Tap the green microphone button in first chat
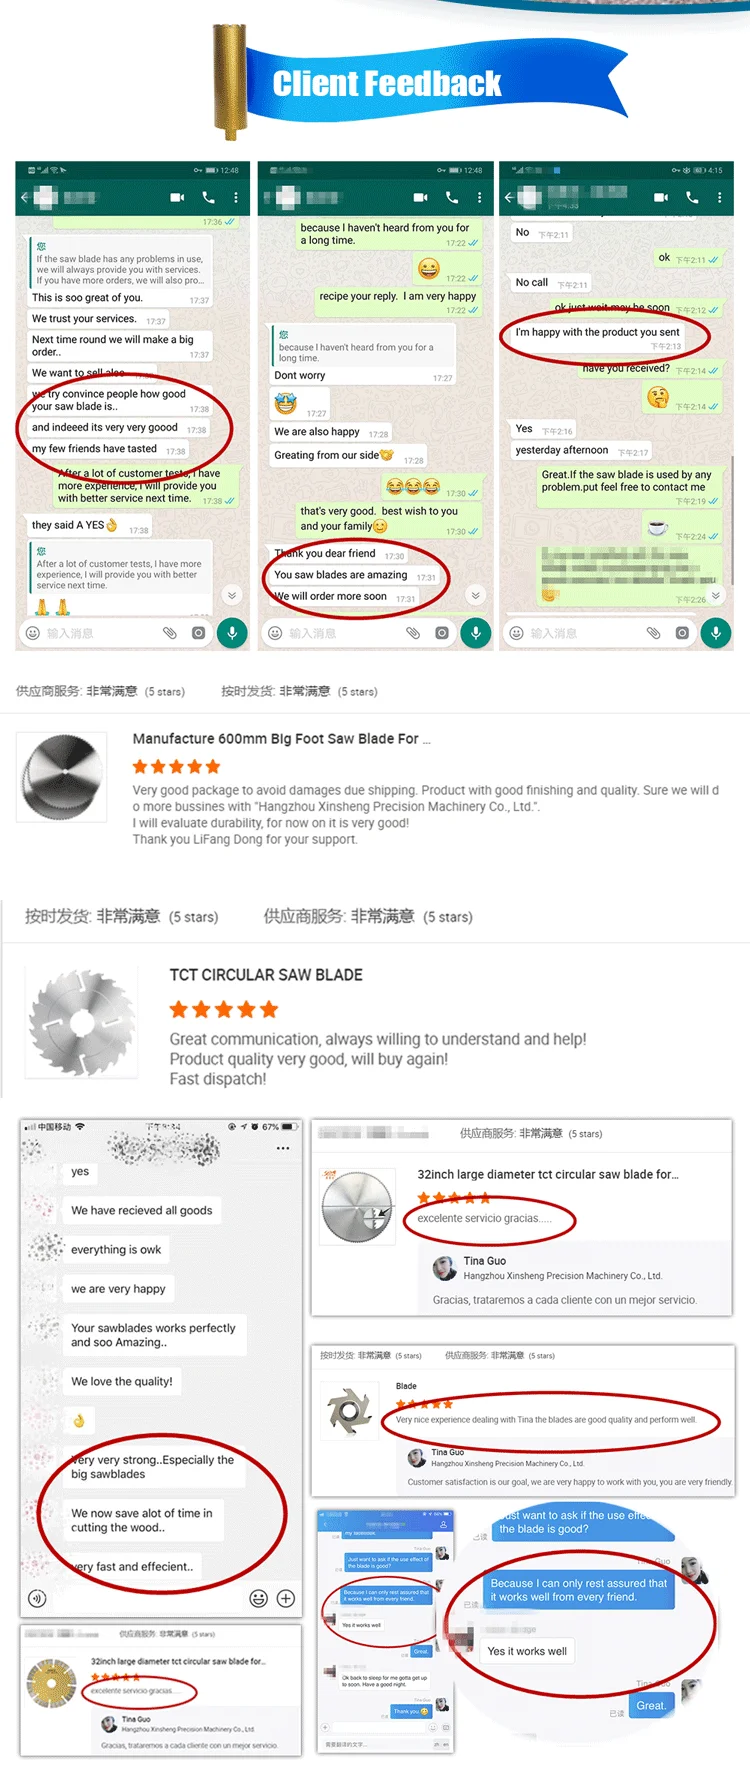750x1772 pixels. coord(232,633)
